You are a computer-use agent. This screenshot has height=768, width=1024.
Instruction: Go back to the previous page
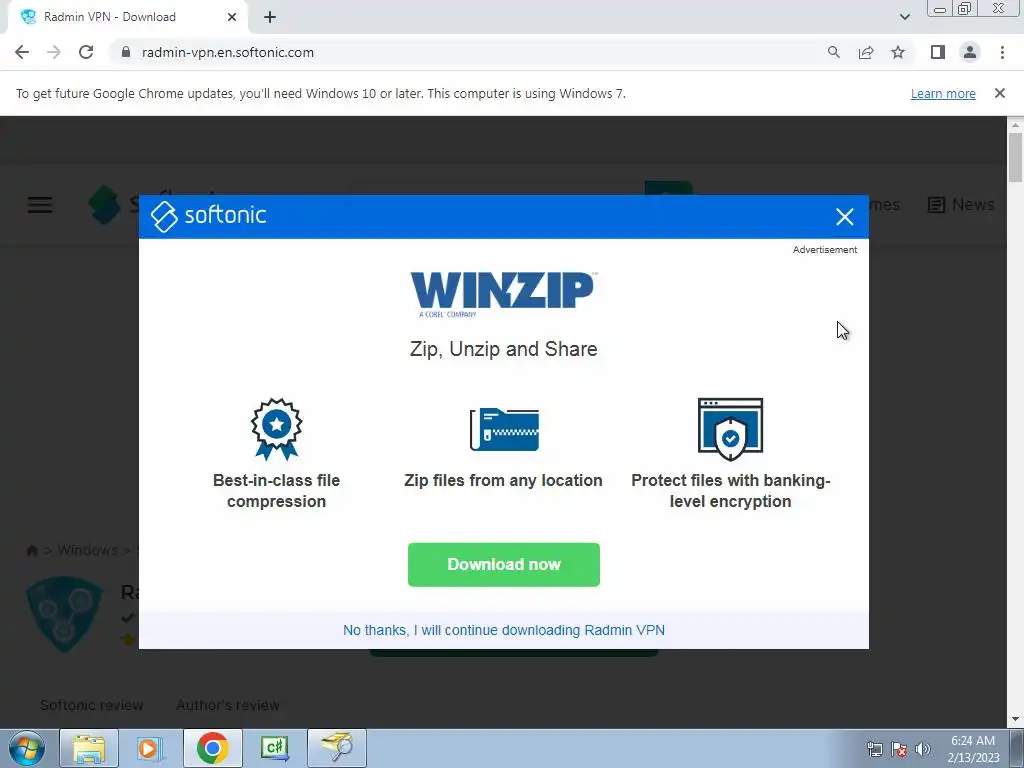click(x=22, y=52)
